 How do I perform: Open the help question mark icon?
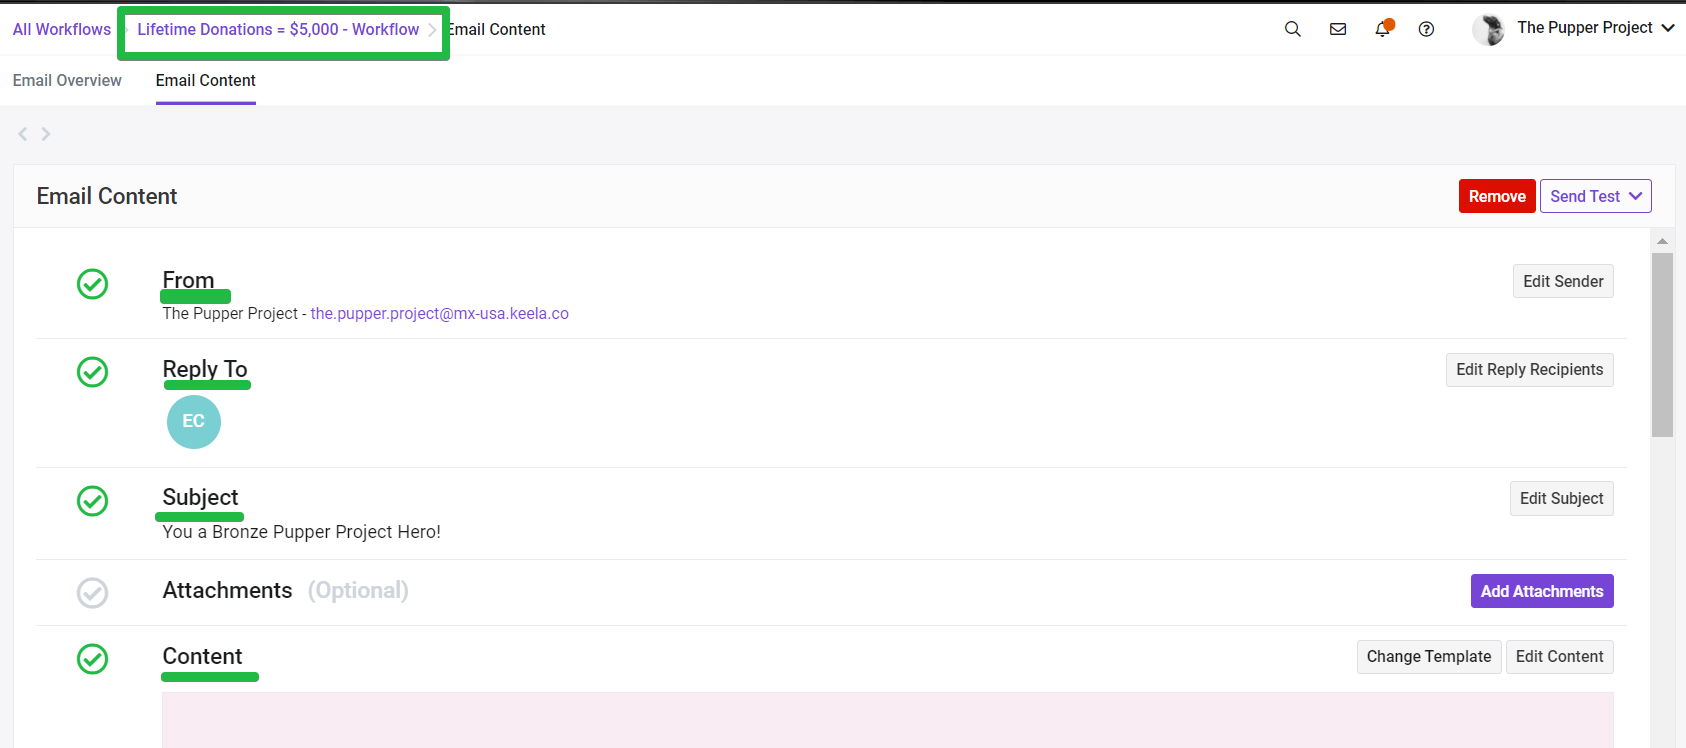(x=1426, y=29)
